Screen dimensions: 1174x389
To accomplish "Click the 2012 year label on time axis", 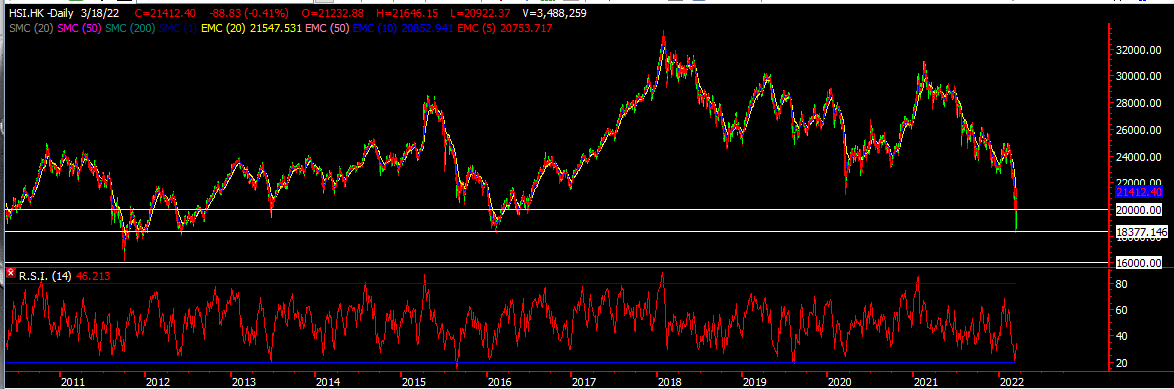I will pyautogui.click(x=157, y=382).
